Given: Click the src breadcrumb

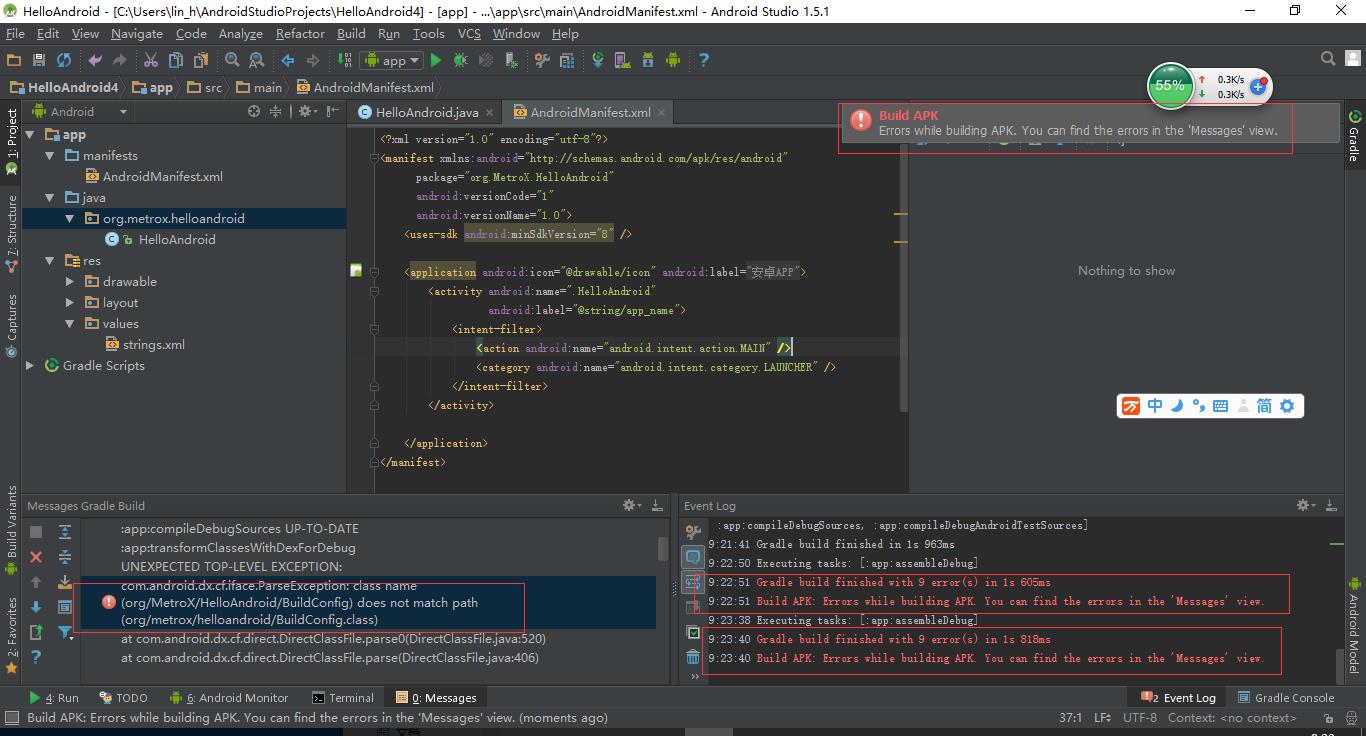Looking at the screenshot, I should [x=205, y=87].
